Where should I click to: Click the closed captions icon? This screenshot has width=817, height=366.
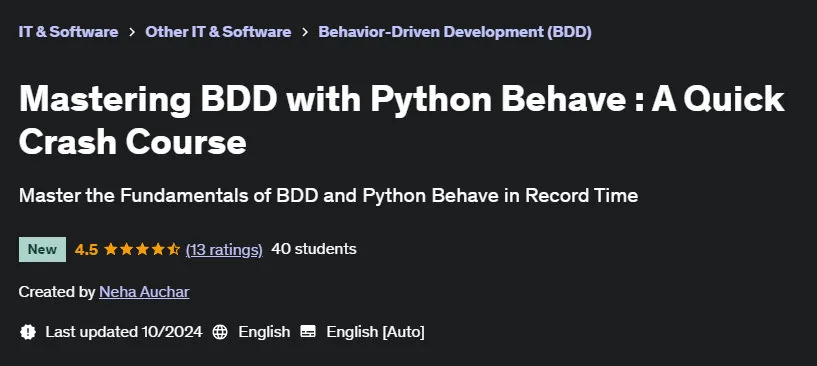tap(308, 332)
